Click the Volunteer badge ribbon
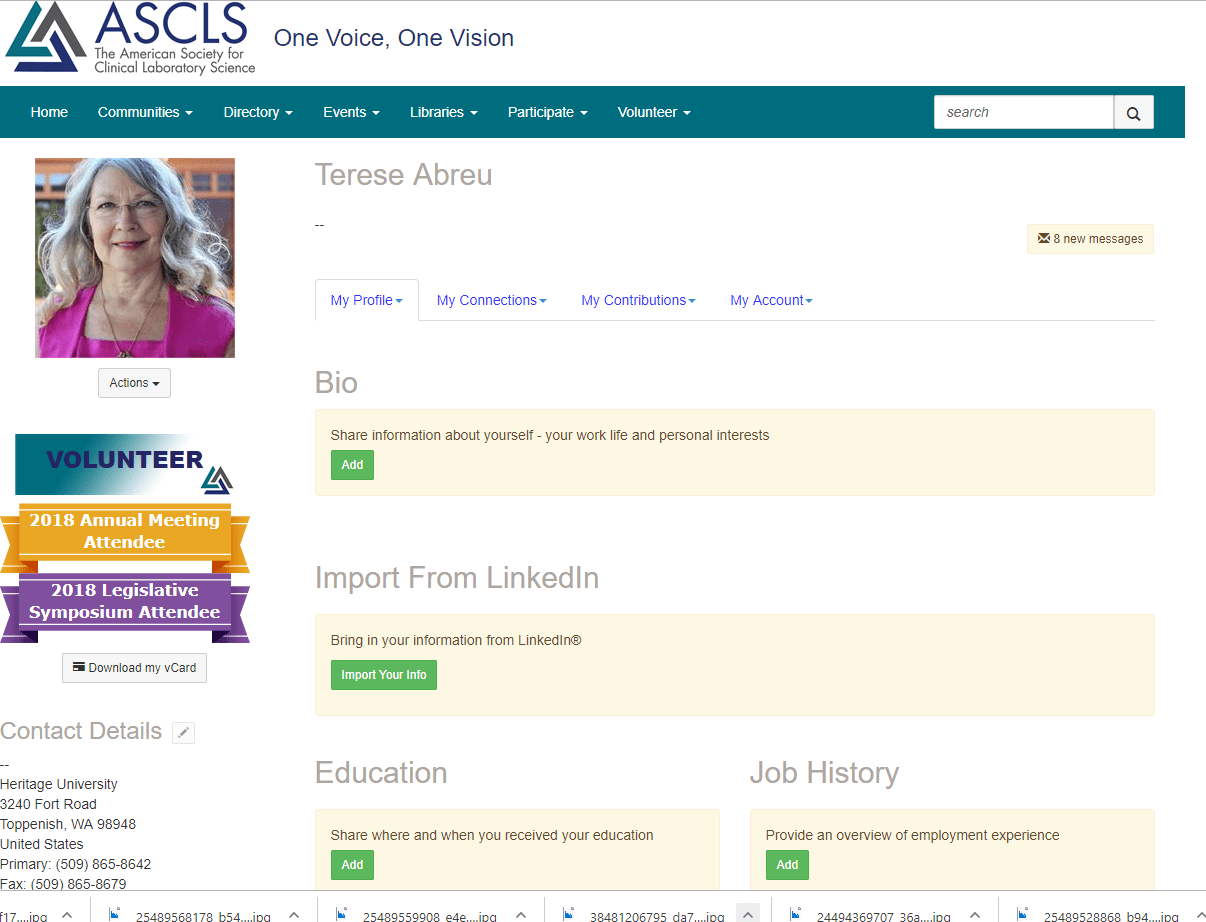 [x=124, y=464]
